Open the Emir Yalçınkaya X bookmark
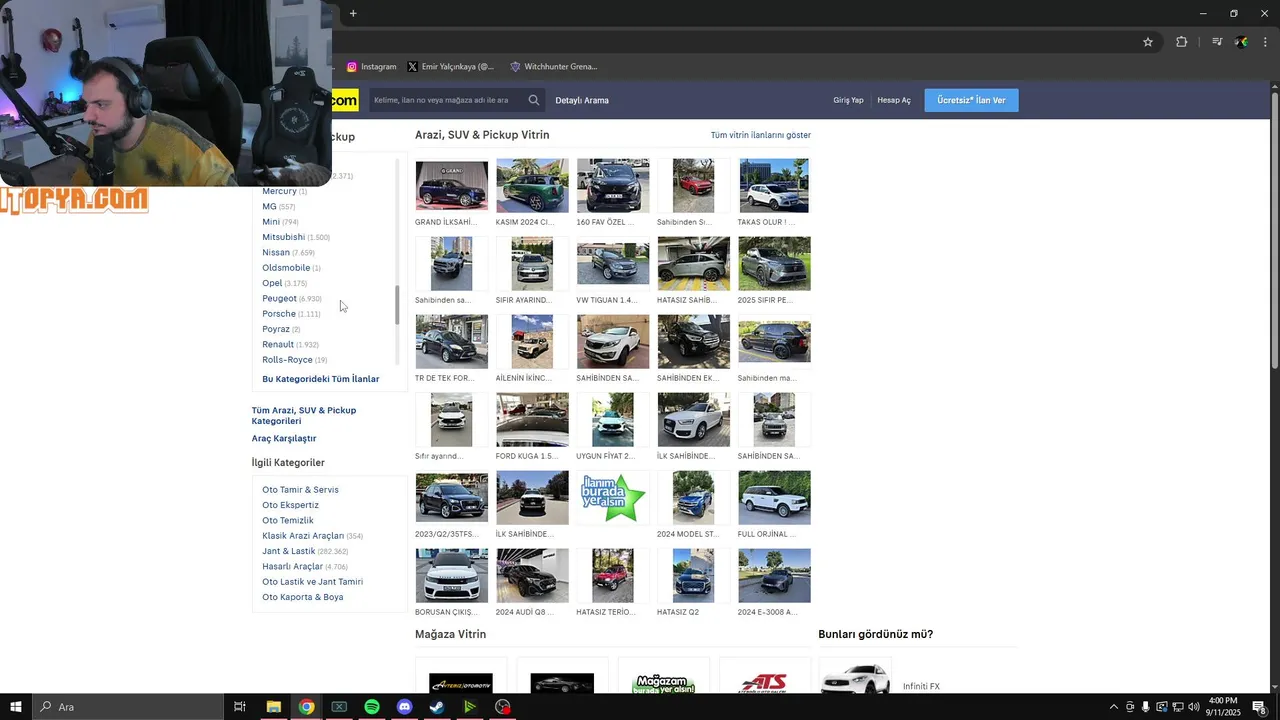Screen dimensions: 1280x720 pyautogui.click(x=451, y=67)
